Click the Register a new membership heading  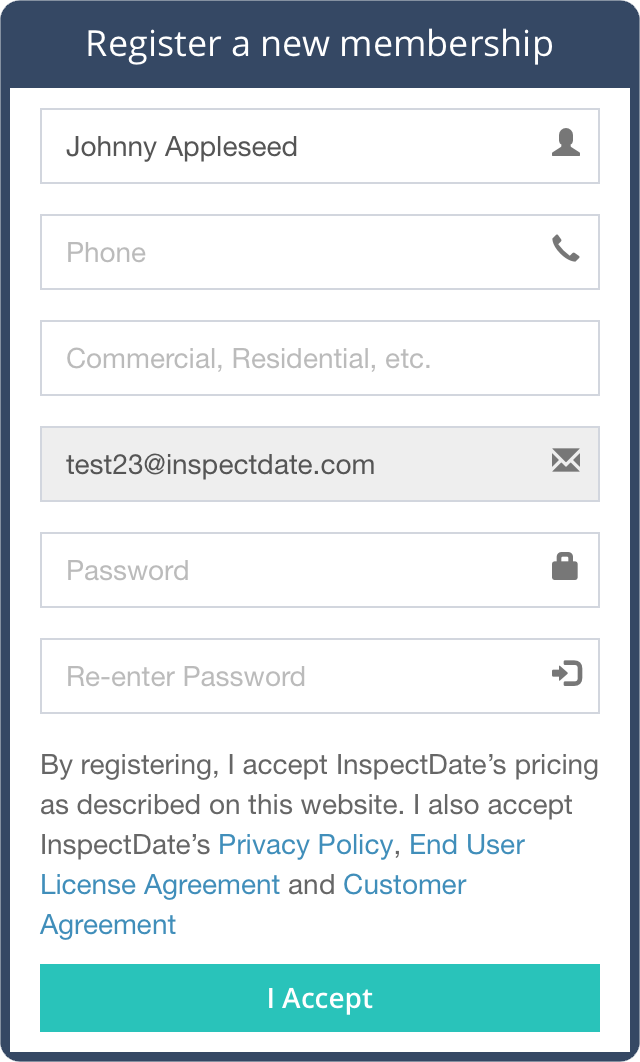point(320,44)
